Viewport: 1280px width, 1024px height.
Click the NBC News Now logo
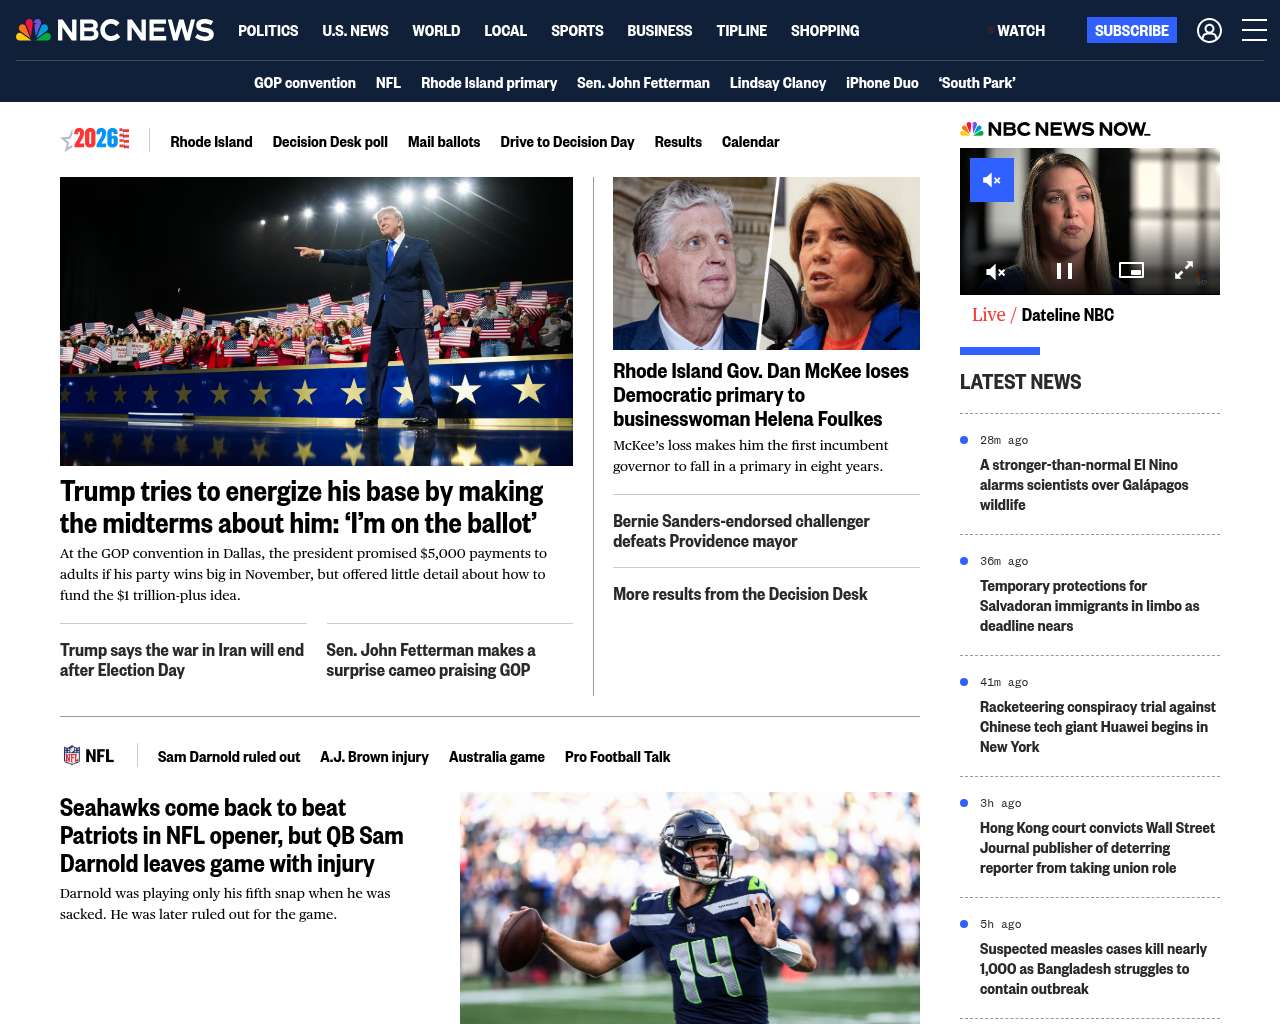(1055, 129)
